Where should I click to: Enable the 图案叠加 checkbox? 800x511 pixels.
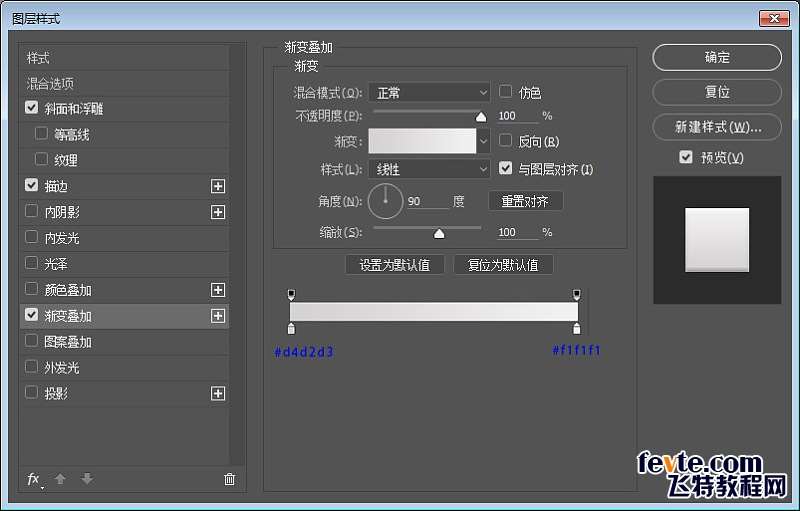tap(32, 340)
